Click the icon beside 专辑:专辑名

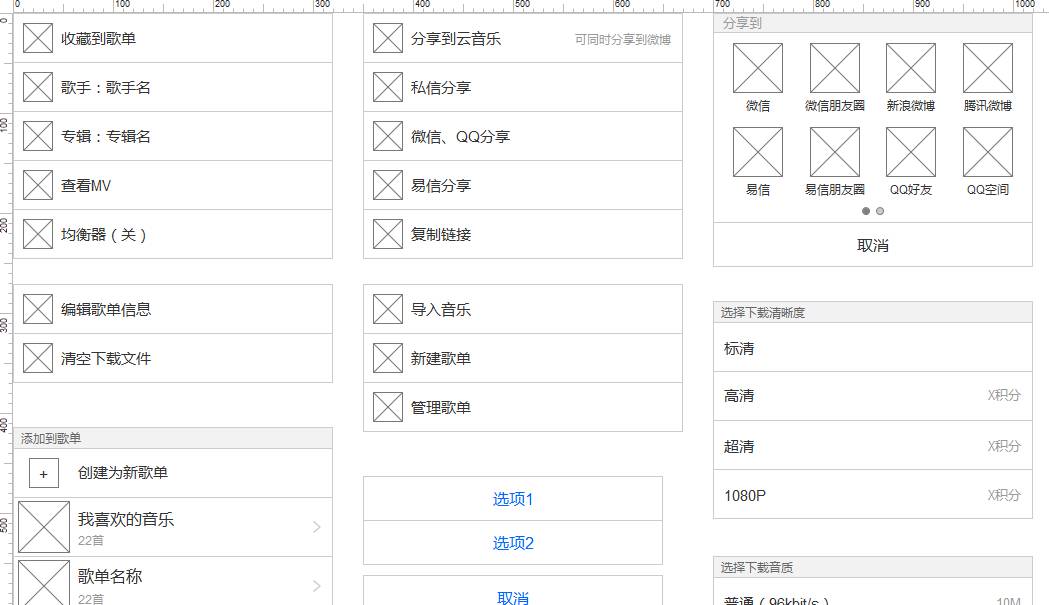pos(37,136)
